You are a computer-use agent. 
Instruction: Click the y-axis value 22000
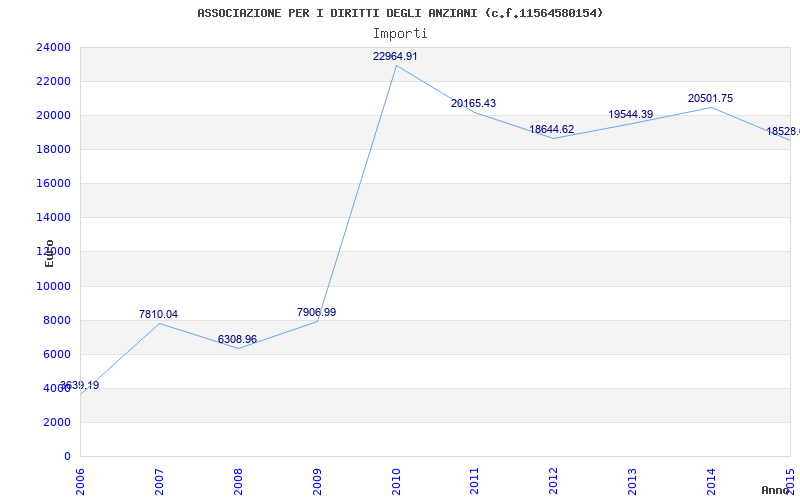[53, 81]
